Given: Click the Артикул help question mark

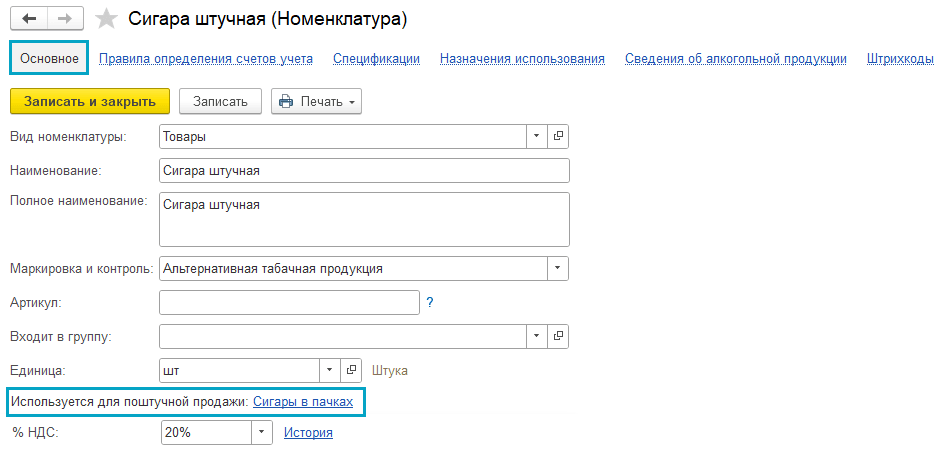Looking at the screenshot, I should (430, 302).
